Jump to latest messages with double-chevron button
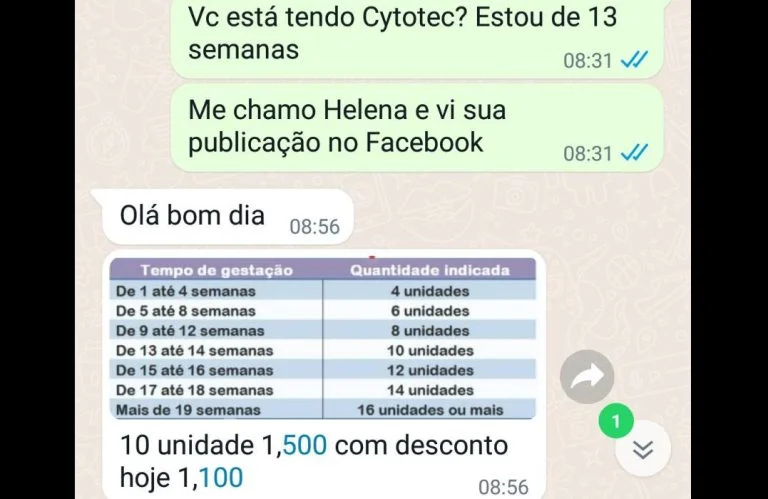 click(643, 449)
